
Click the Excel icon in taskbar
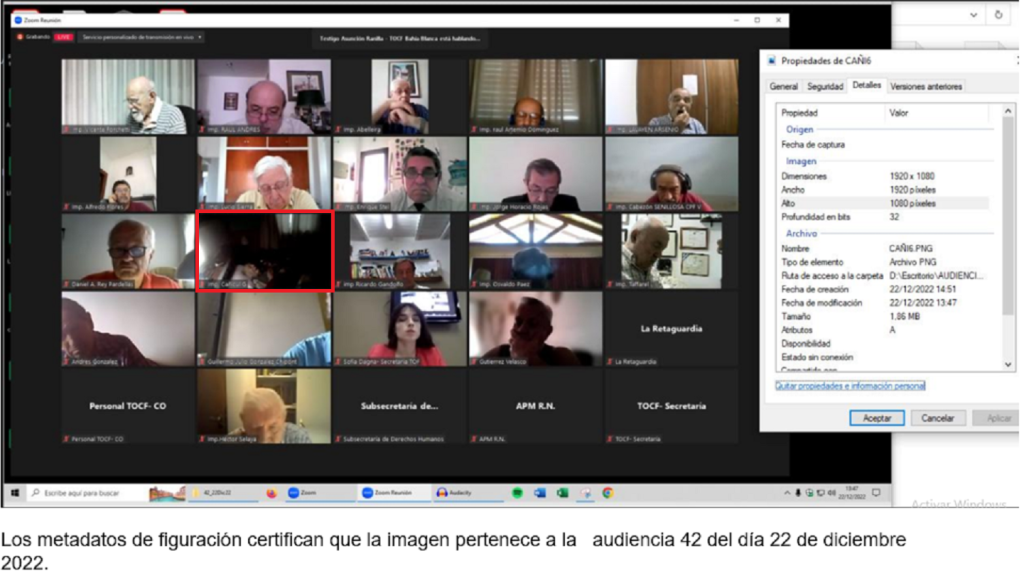tap(563, 493)
